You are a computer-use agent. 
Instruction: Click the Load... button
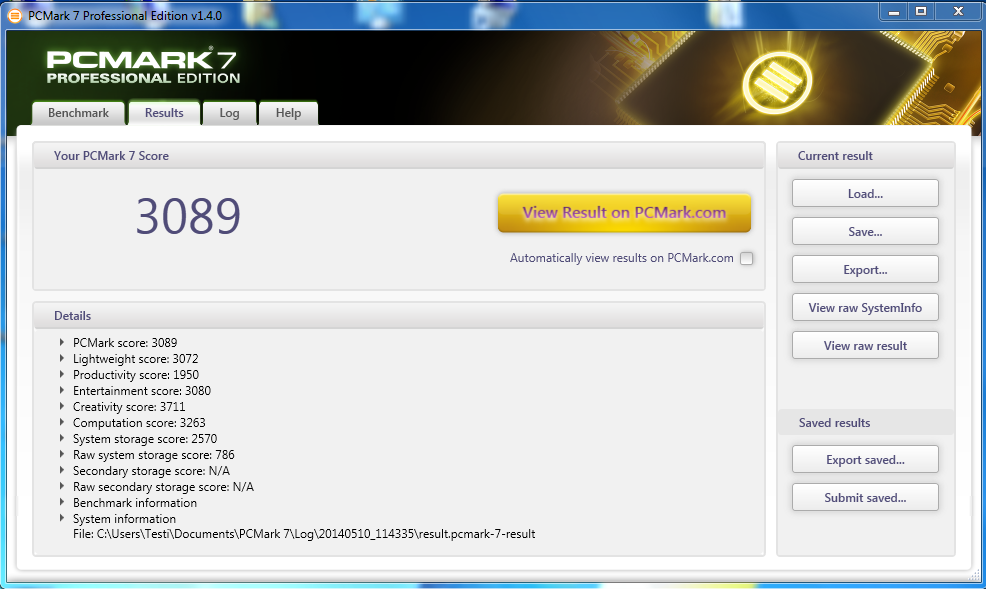coord(865,194)
